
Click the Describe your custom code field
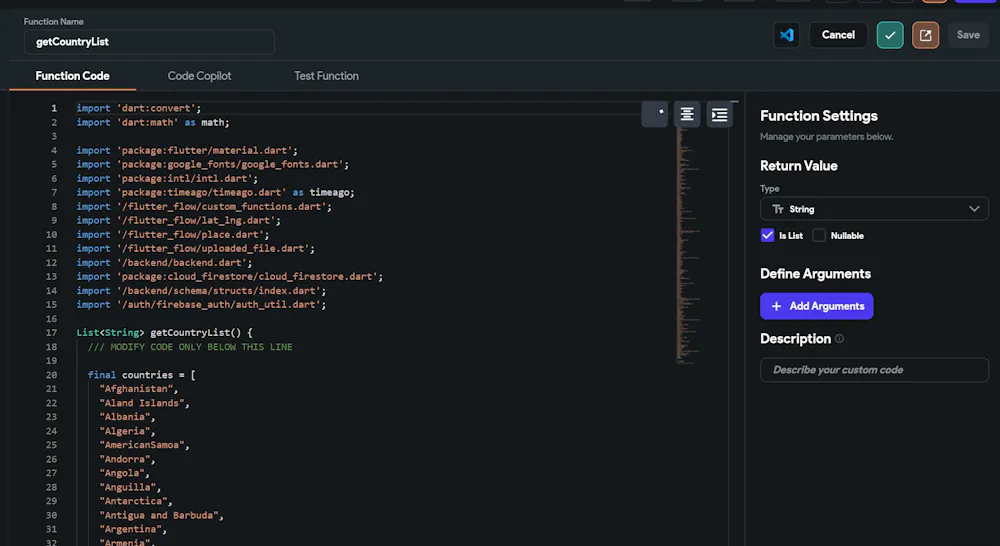[874, 370]
